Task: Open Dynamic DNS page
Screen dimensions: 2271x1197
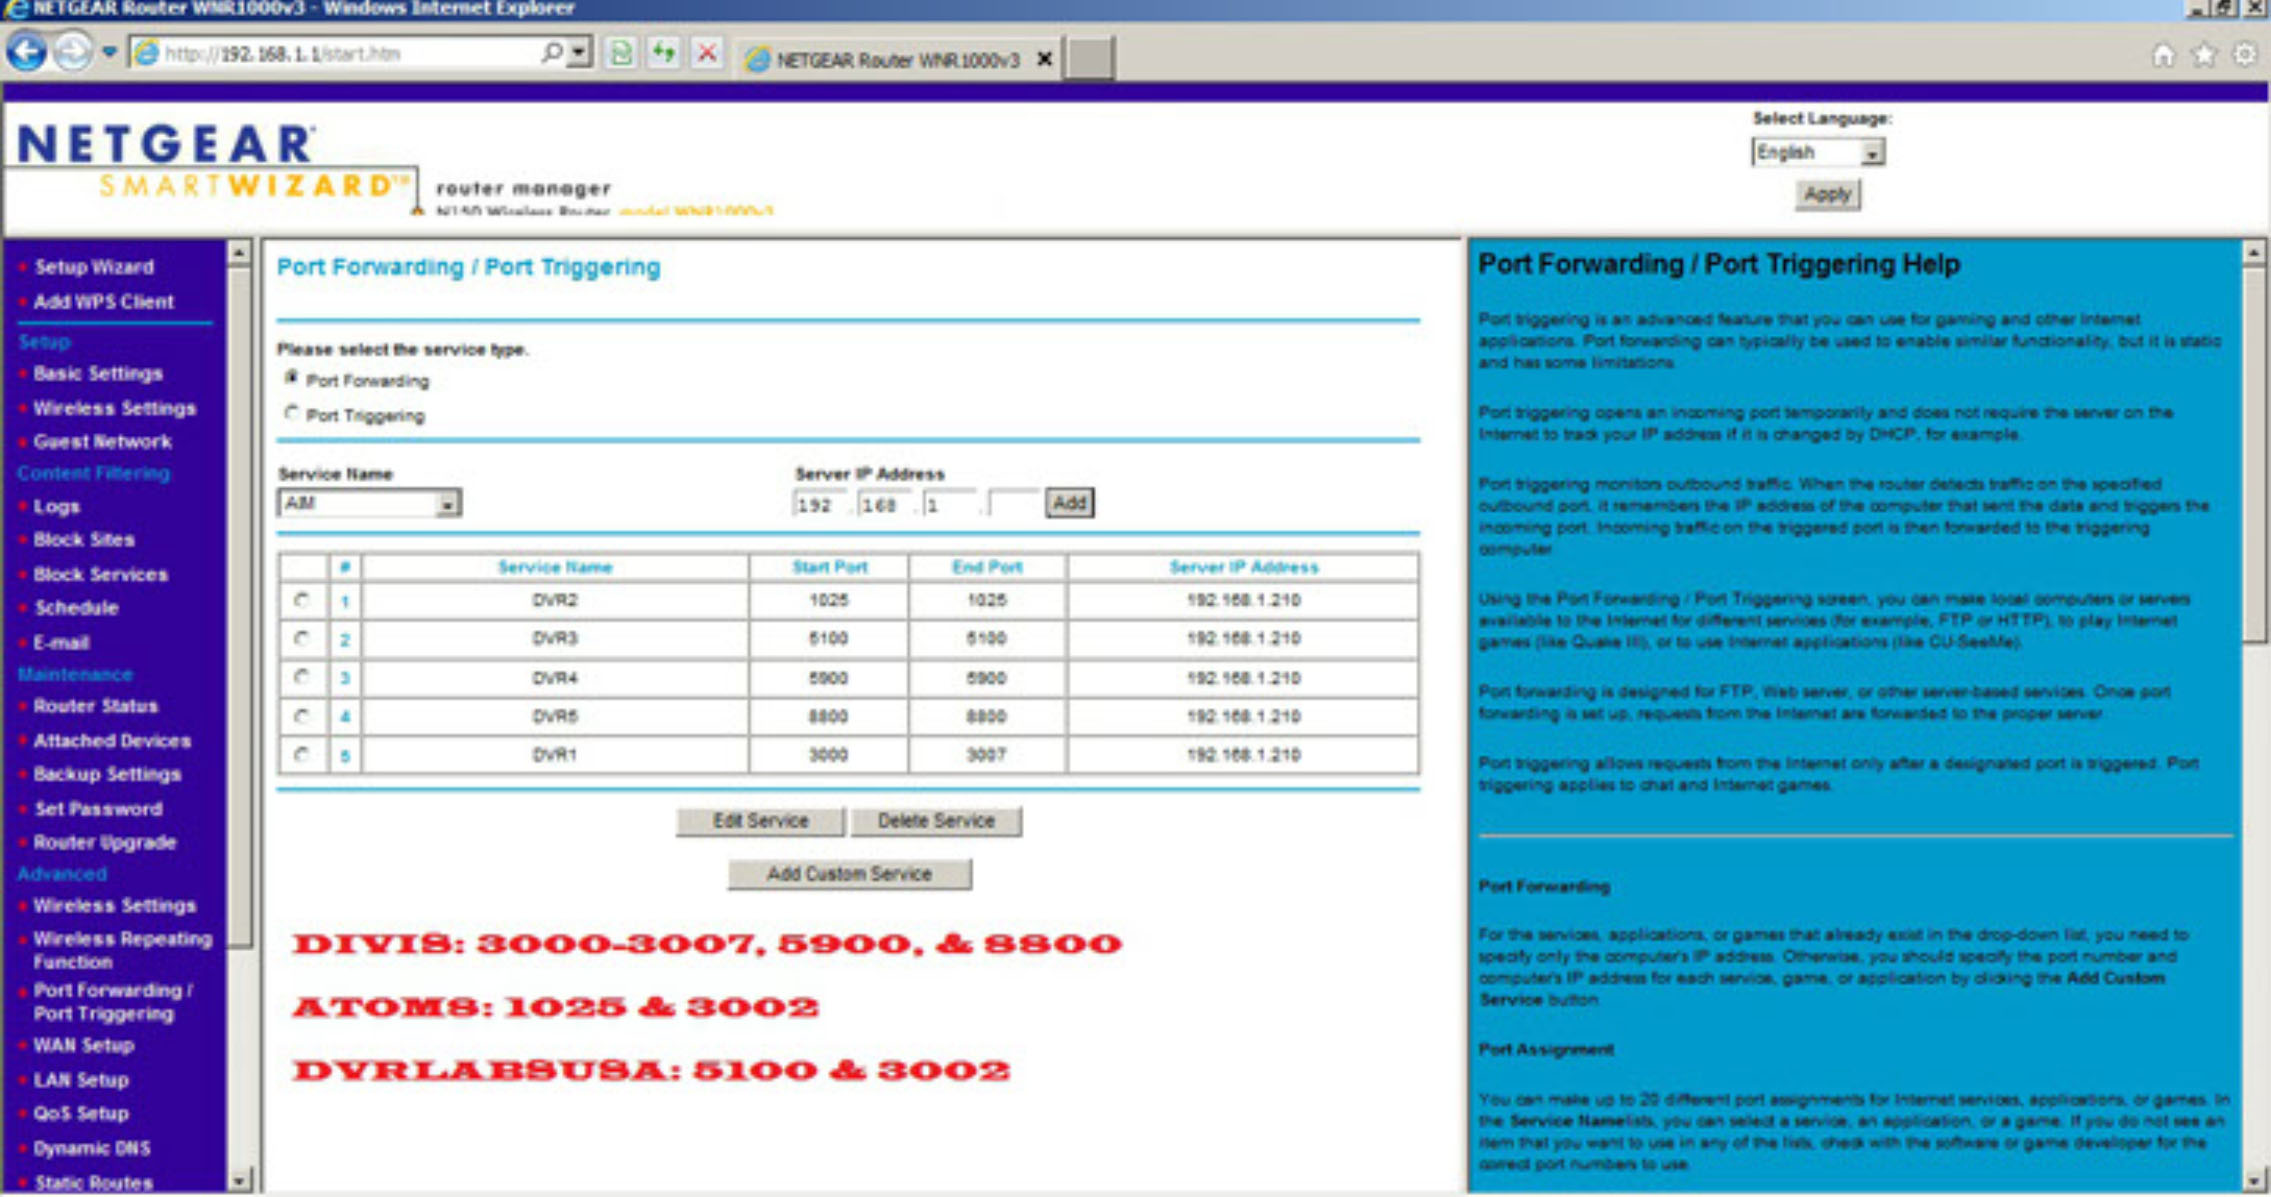Action: [92, 1148]
